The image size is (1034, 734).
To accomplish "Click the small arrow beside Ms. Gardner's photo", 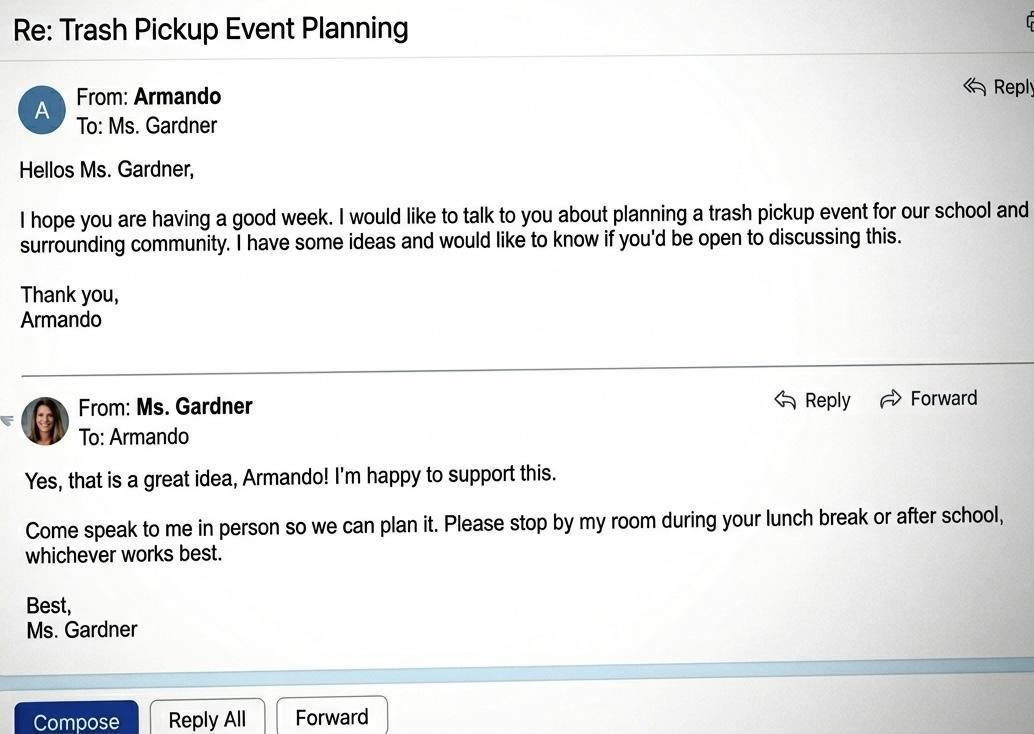I will [x=7, y=420].
